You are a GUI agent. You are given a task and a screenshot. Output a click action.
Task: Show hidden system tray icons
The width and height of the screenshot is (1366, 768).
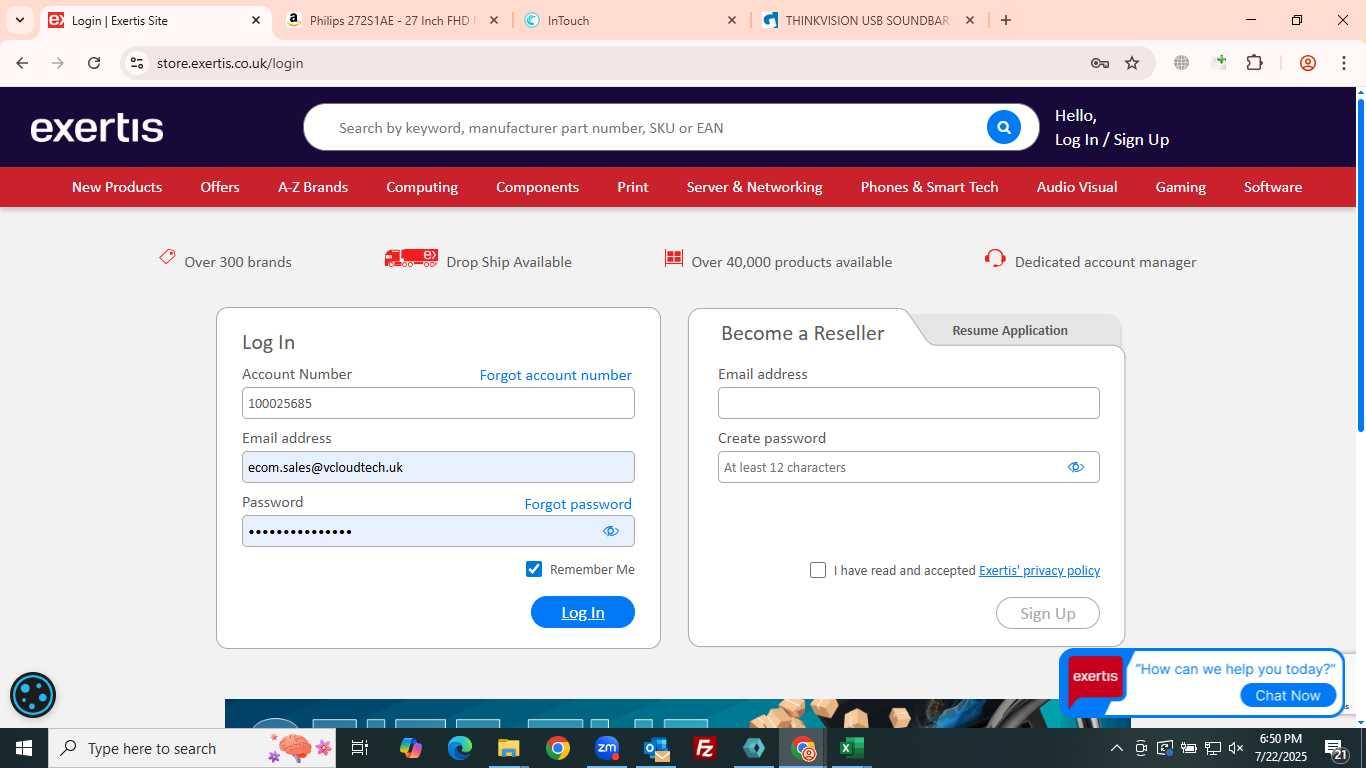pyautogui.click(x=1117, y=748)
